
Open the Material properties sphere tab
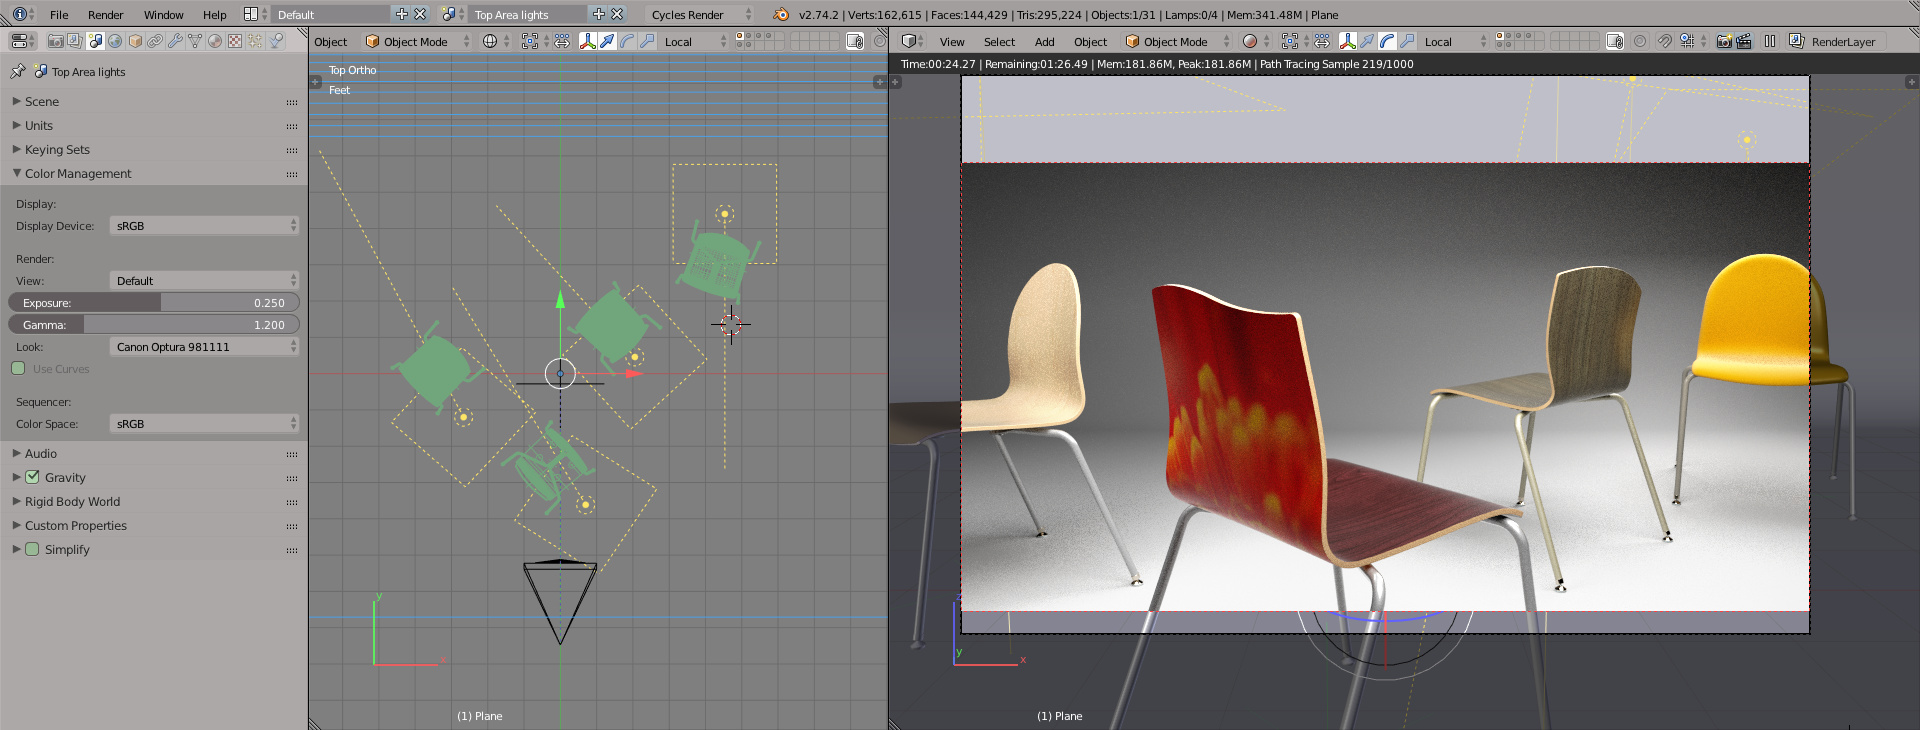point(215,41)
